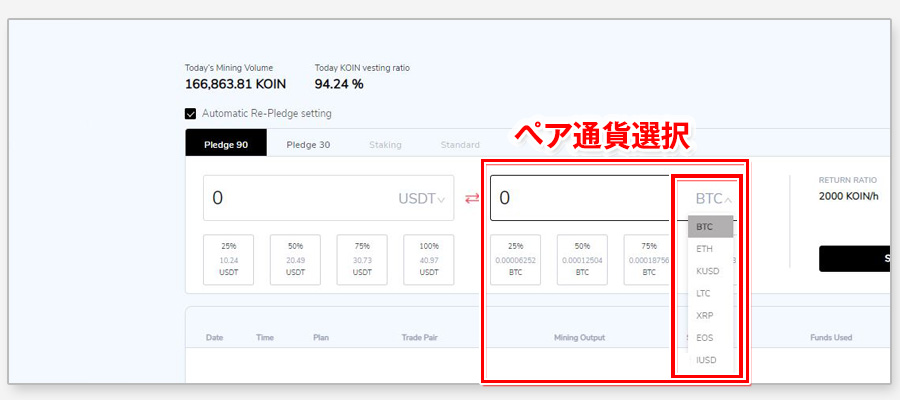Click the 50% USDT amount button
This screenshot has width=900, height=400.
coord(295,260)
